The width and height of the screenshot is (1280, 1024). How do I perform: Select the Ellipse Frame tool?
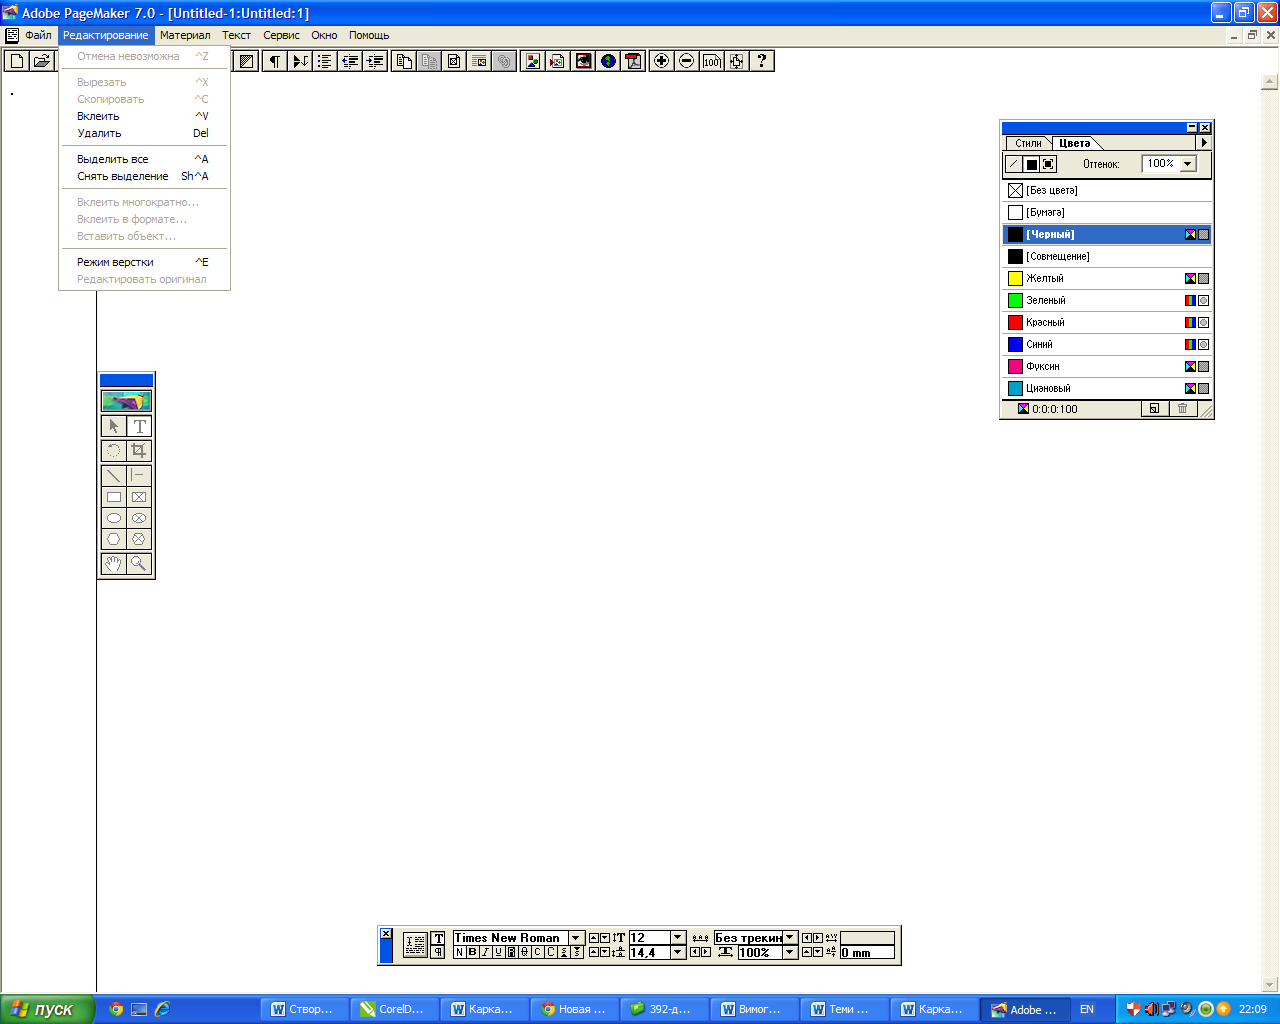click(139, 518)
